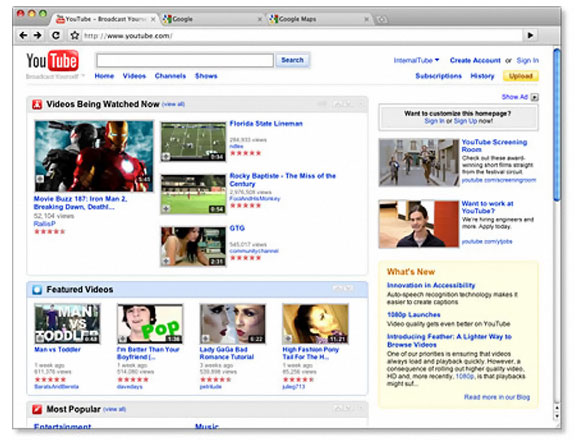Switch to the Google tab
This screenshot has height=440, width=586.
213,19
